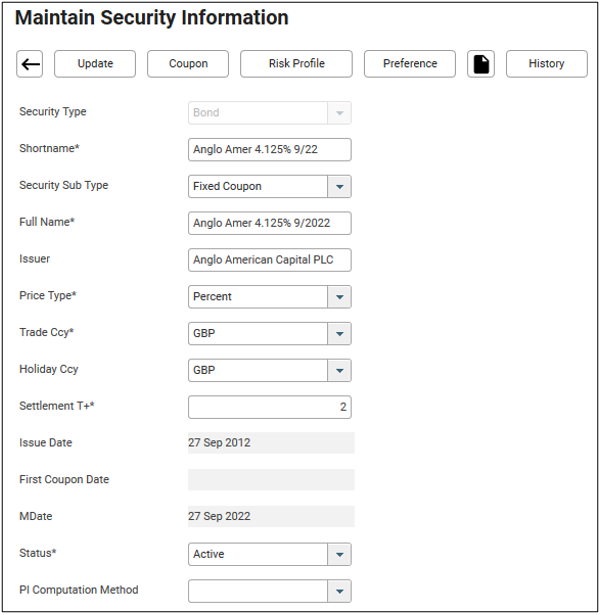Open the PI Computation Method dropdown
The height and width of the screenshot is (615, 601).
(339, 591)
